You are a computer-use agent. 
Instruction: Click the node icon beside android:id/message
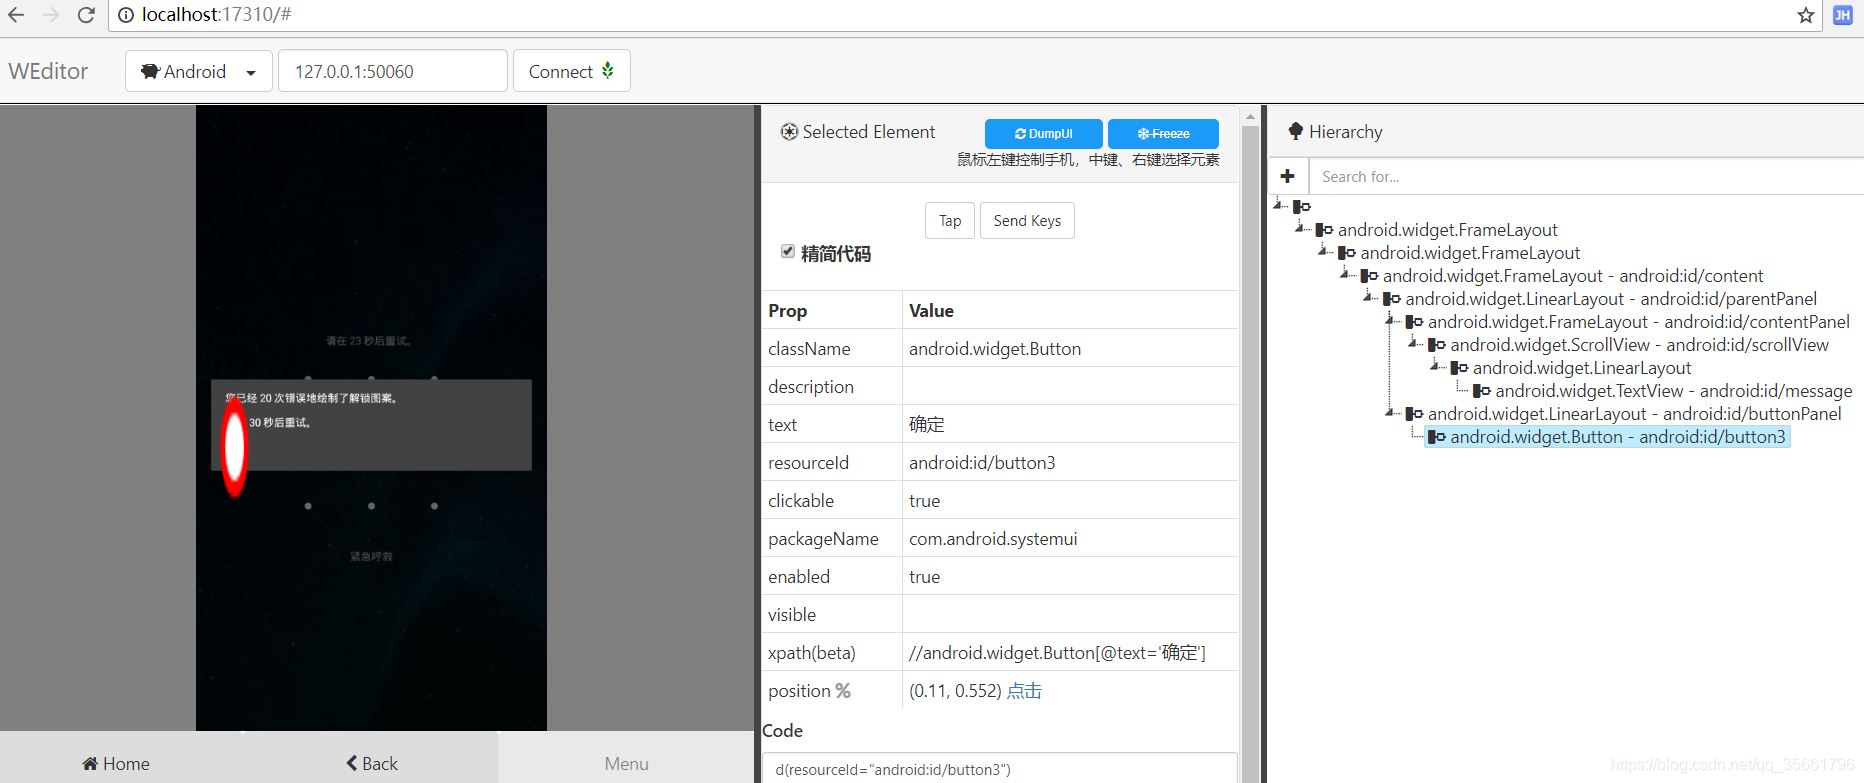(1482, 391)
